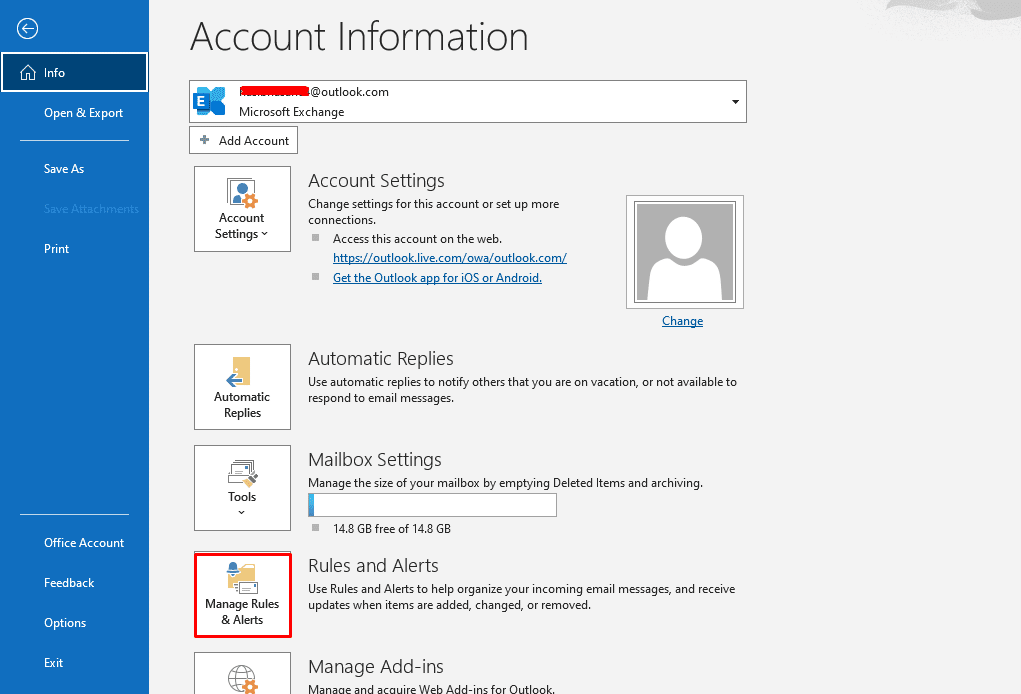
Task: Click the '14.8 GB free of 14.8 GB' text
Action: pyautogui.click(x=392, y=529)
